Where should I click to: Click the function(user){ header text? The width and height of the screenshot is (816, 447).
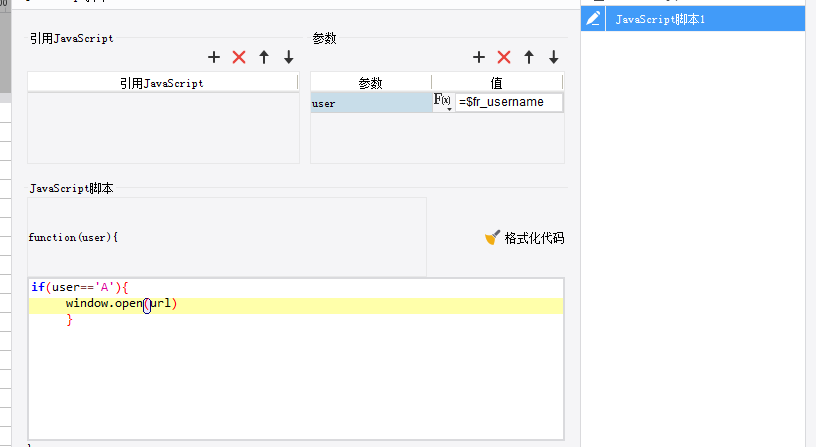73,237
